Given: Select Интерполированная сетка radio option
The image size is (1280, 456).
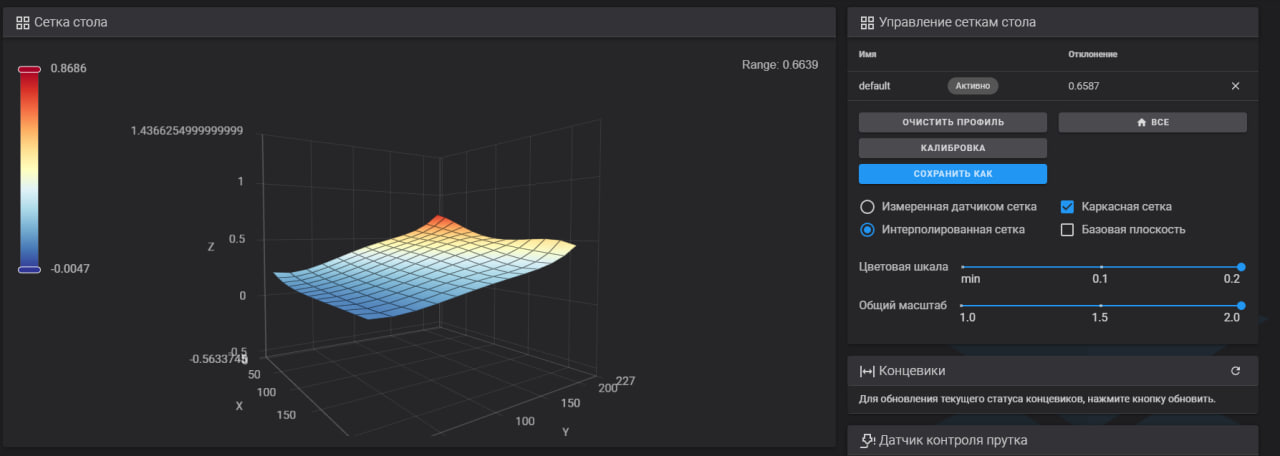Looking at the screenshot, I should click(867, 230).
